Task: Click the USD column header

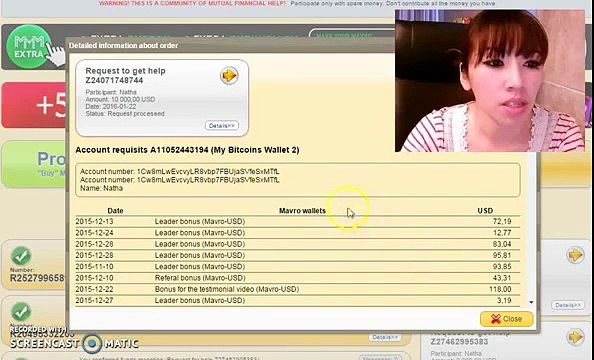Action: click(485, 211)
